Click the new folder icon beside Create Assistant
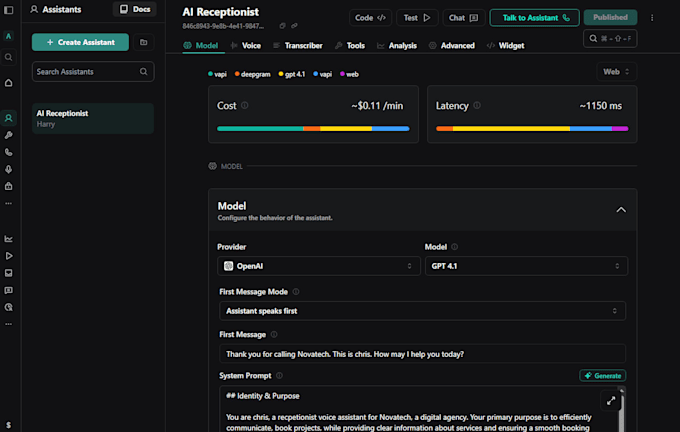This screenshot has width=680, height=432. (x=144, y=42)
